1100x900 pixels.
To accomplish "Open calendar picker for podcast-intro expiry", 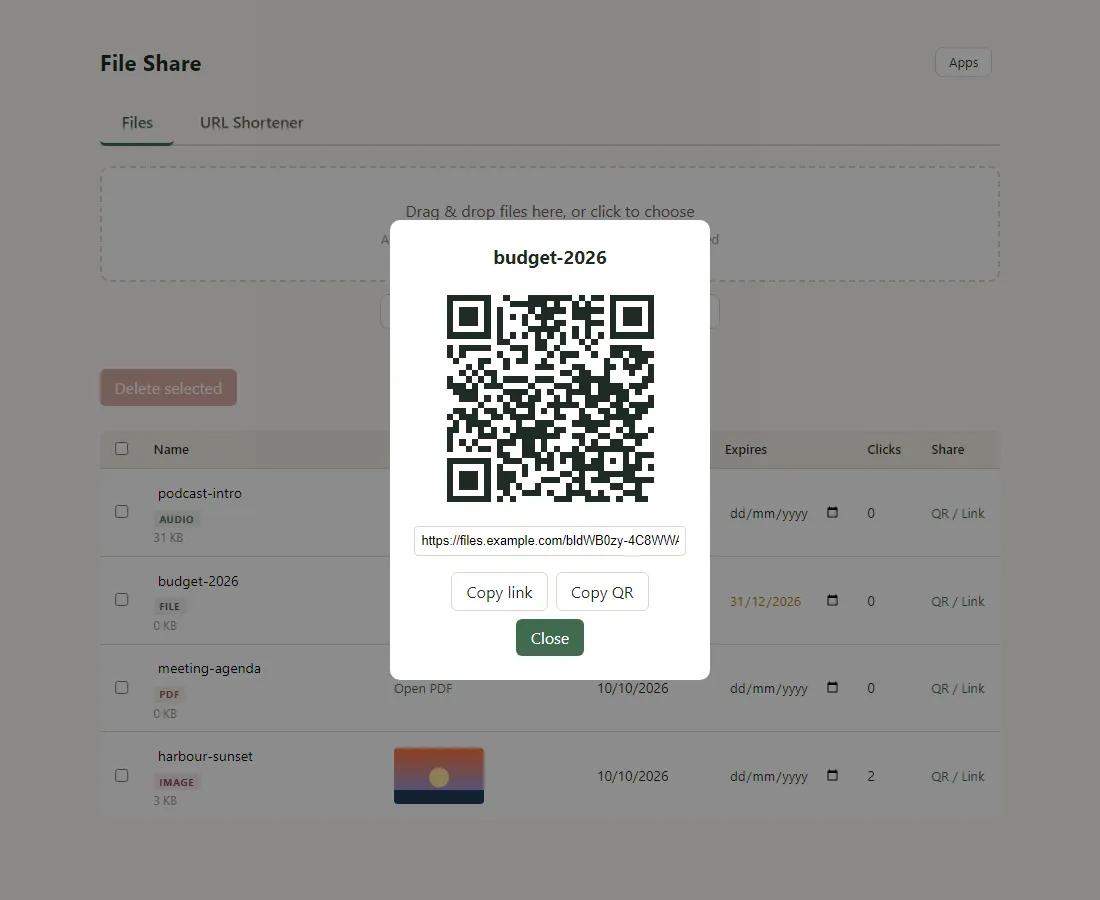I will pos(832,512).
